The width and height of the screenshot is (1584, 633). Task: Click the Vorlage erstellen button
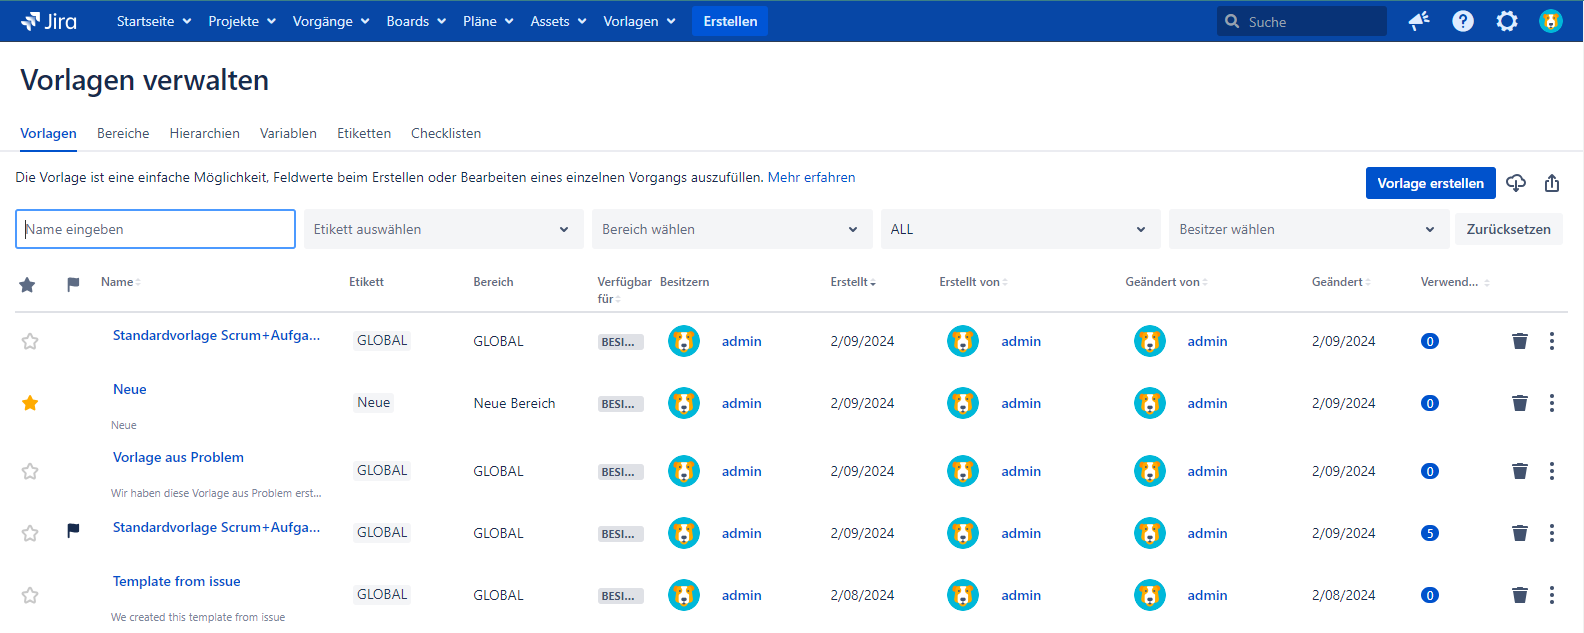1430,183
